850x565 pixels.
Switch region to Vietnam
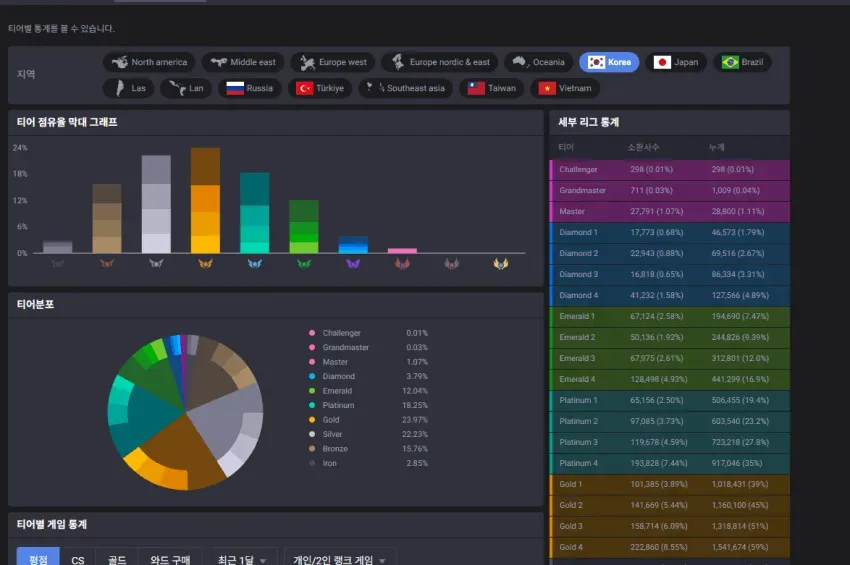tap(565, 88)
